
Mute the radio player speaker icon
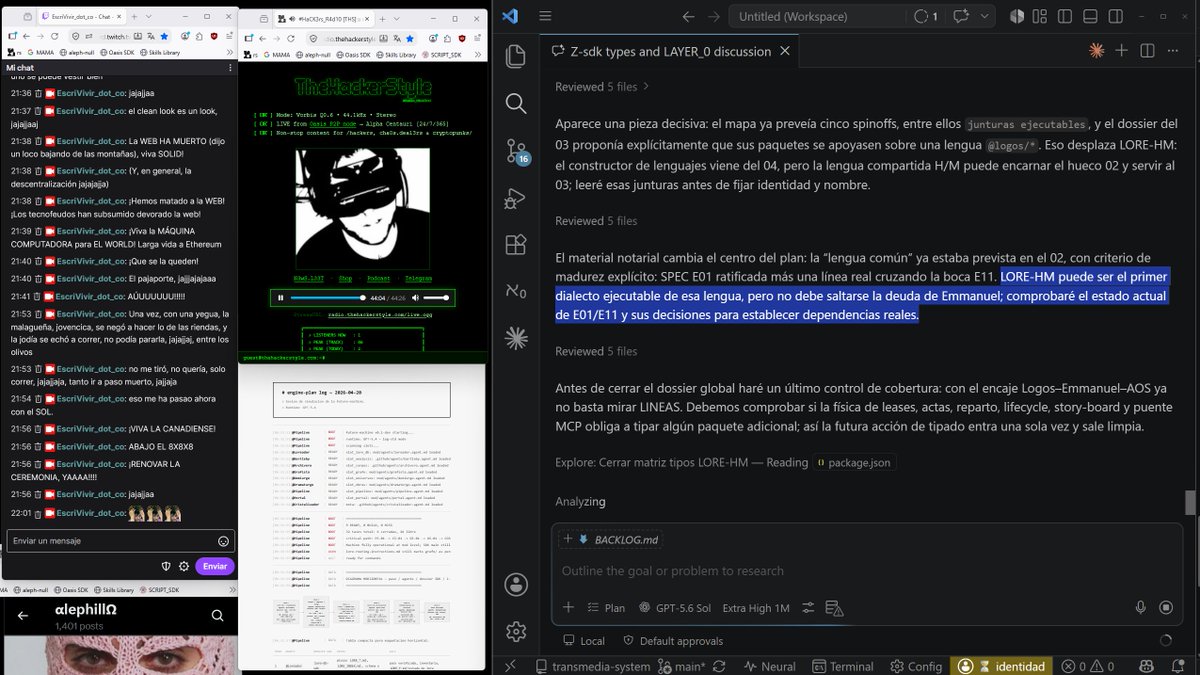click(416, 297)
